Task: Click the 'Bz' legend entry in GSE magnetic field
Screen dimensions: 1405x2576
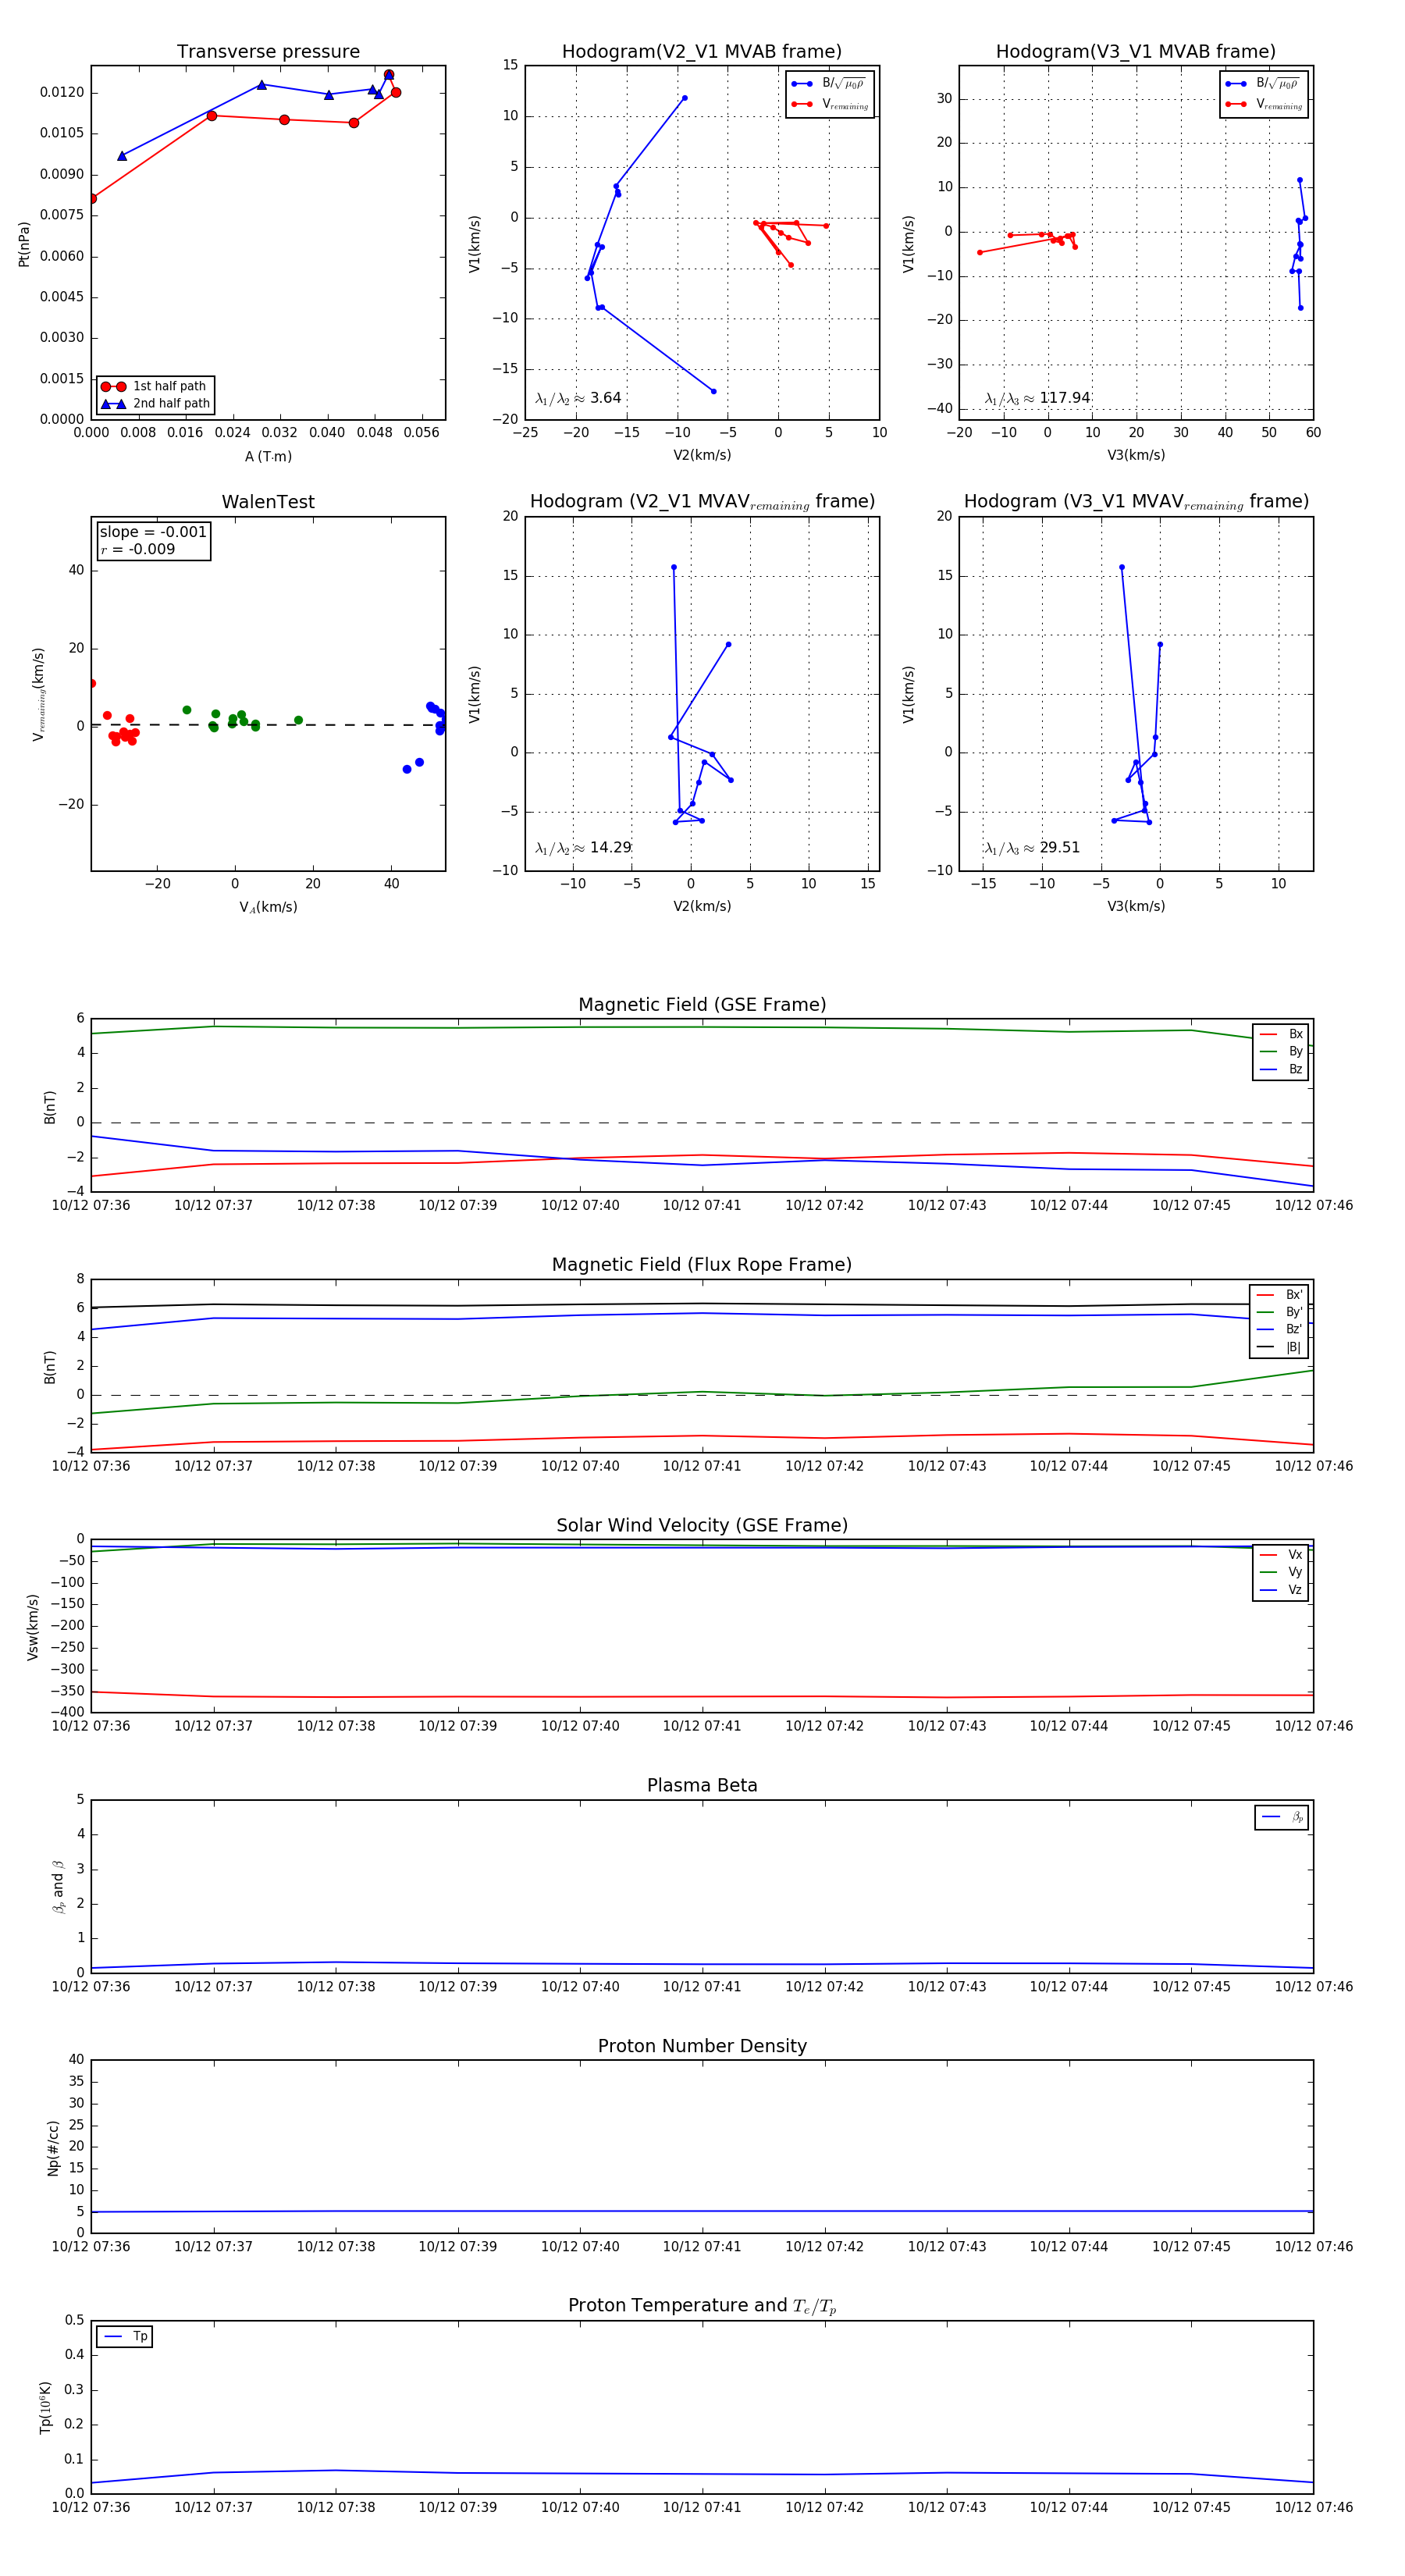Action: click(x=1281, y=1070)
